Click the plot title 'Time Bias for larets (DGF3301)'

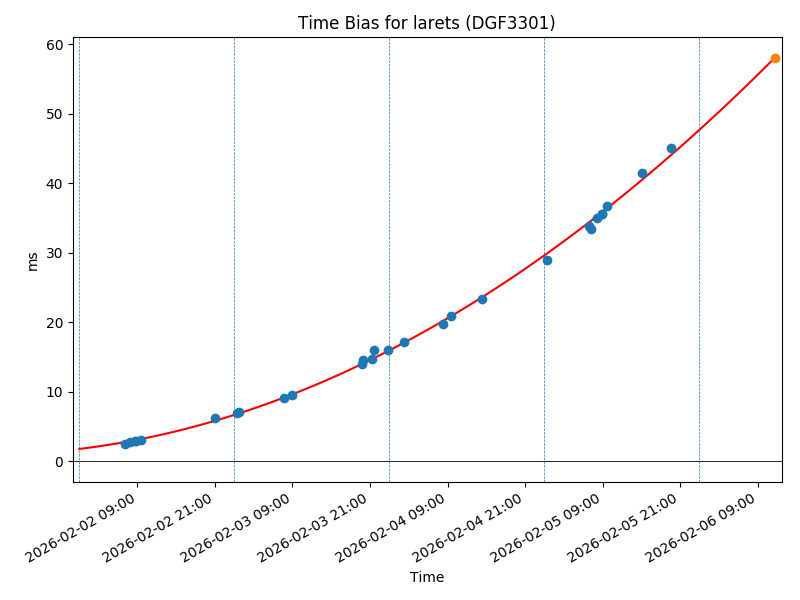pyautogui.click(x=426, y=23)
